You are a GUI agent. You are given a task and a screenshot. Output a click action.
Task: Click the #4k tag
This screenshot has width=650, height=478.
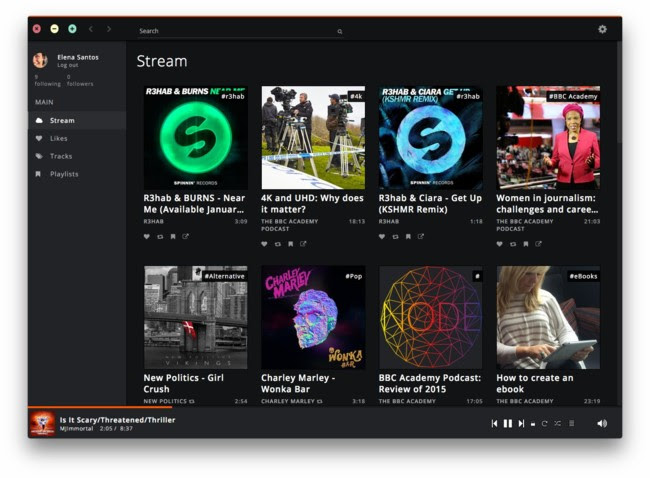(356, 96)
